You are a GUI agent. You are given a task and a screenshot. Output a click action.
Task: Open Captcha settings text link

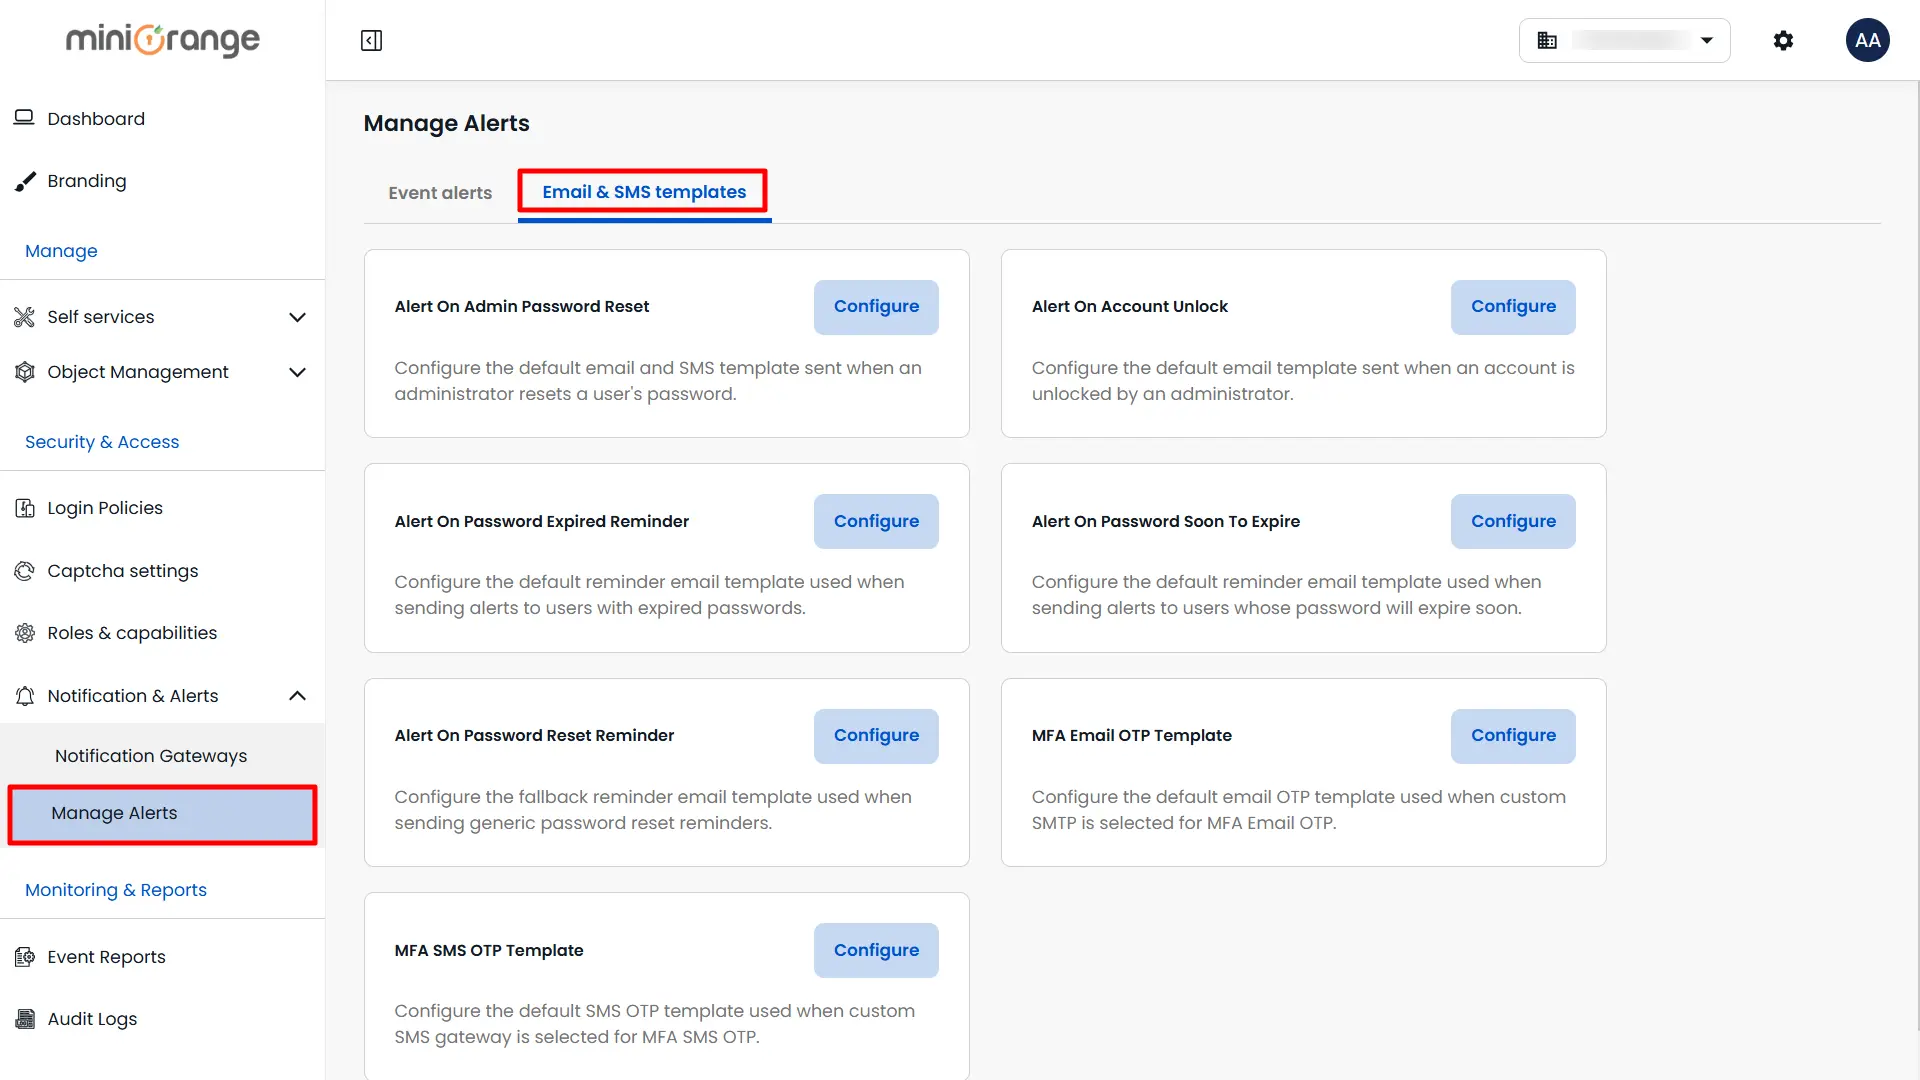click(123, 571)
